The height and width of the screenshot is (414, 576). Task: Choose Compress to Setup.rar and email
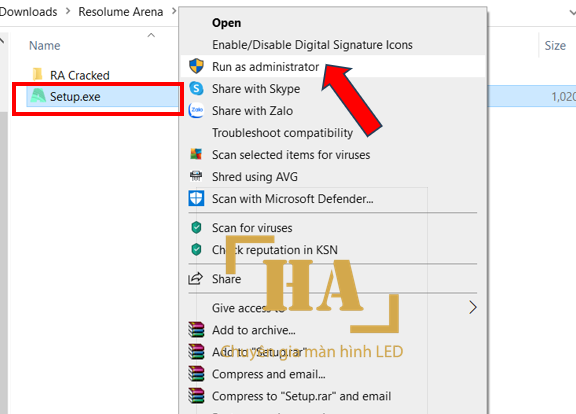click(x=301, y=396)
